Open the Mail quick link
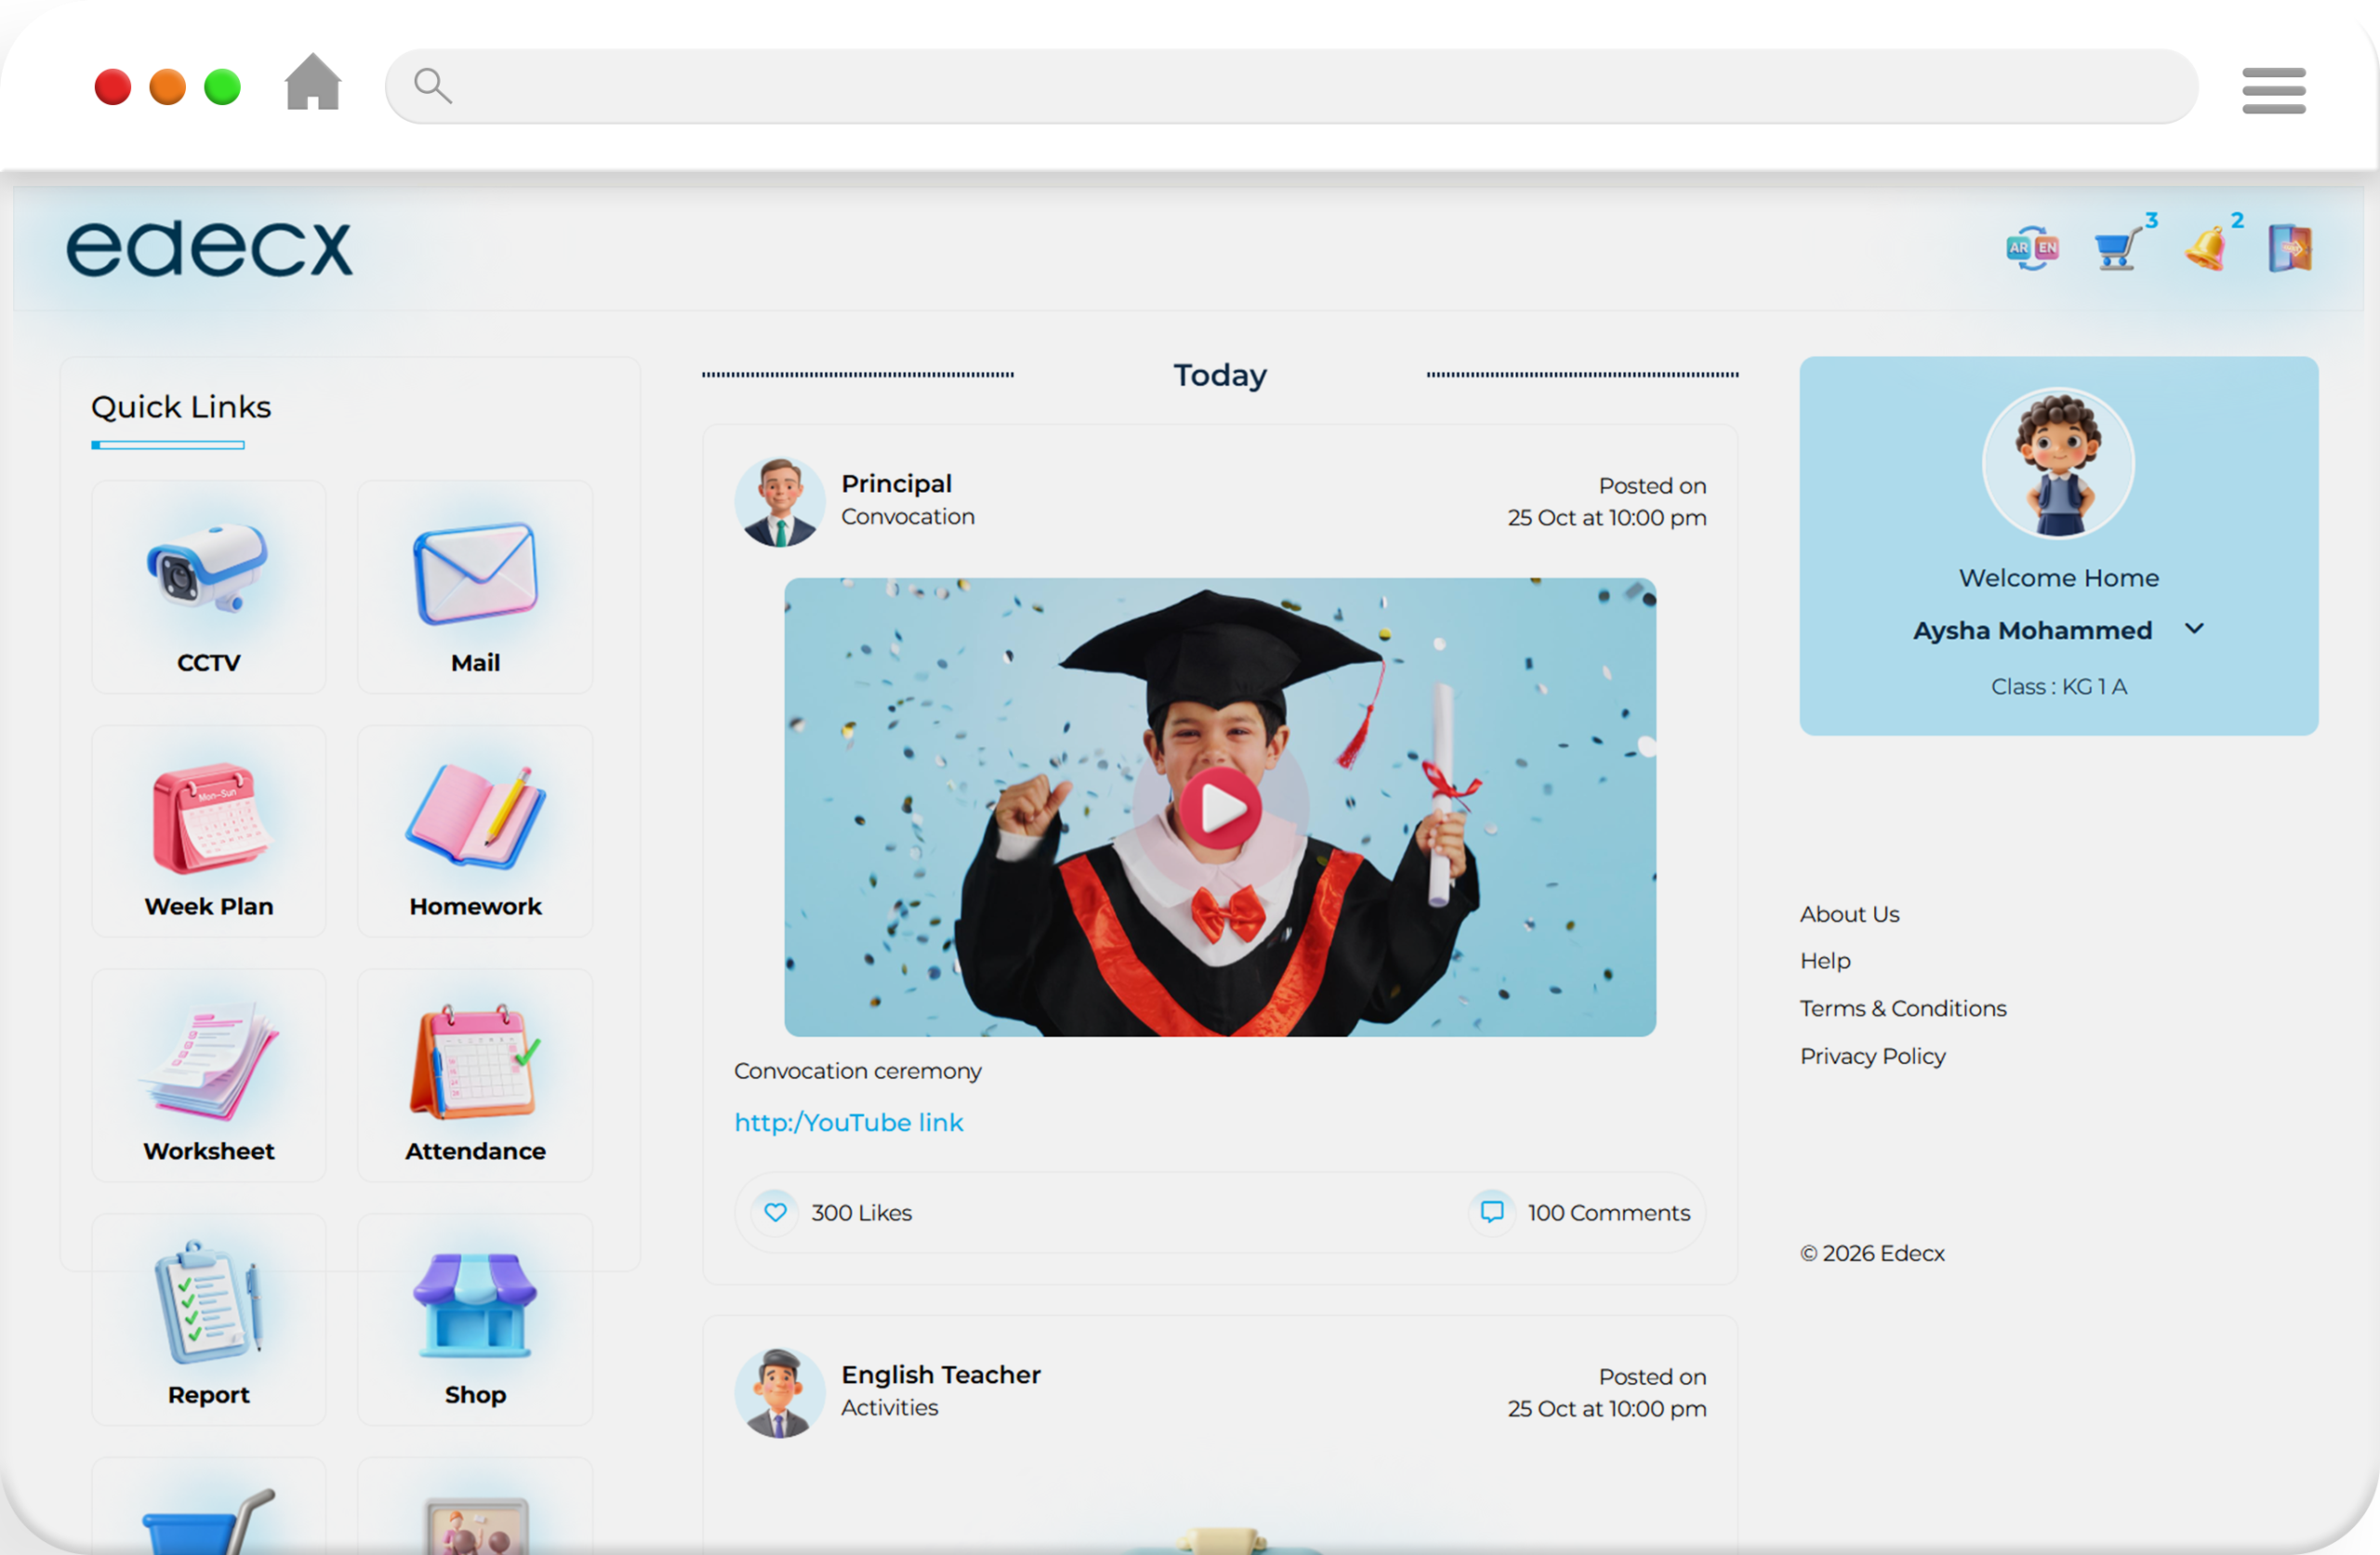Viewport: 2380px width, 1555px height. (x=475, y=587)
